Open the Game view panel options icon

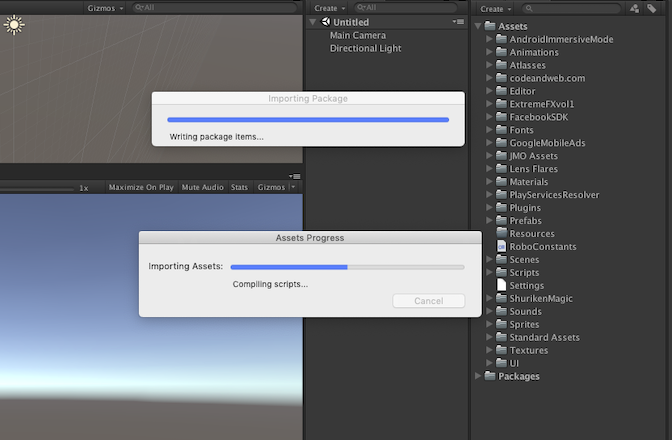[x=294, y=176]
